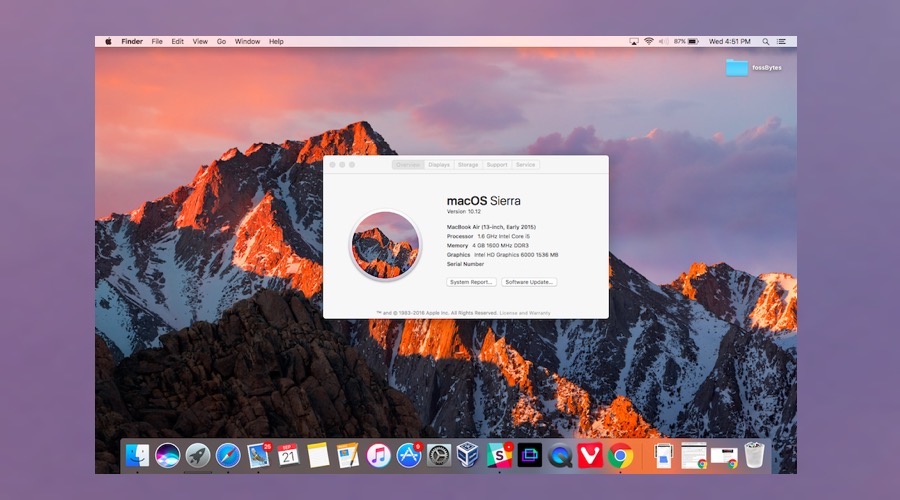Image resolution: width=900 pixels, height=500 pixels.
Task: Switch to the Displays tab
Action: (x=439, y=165)
